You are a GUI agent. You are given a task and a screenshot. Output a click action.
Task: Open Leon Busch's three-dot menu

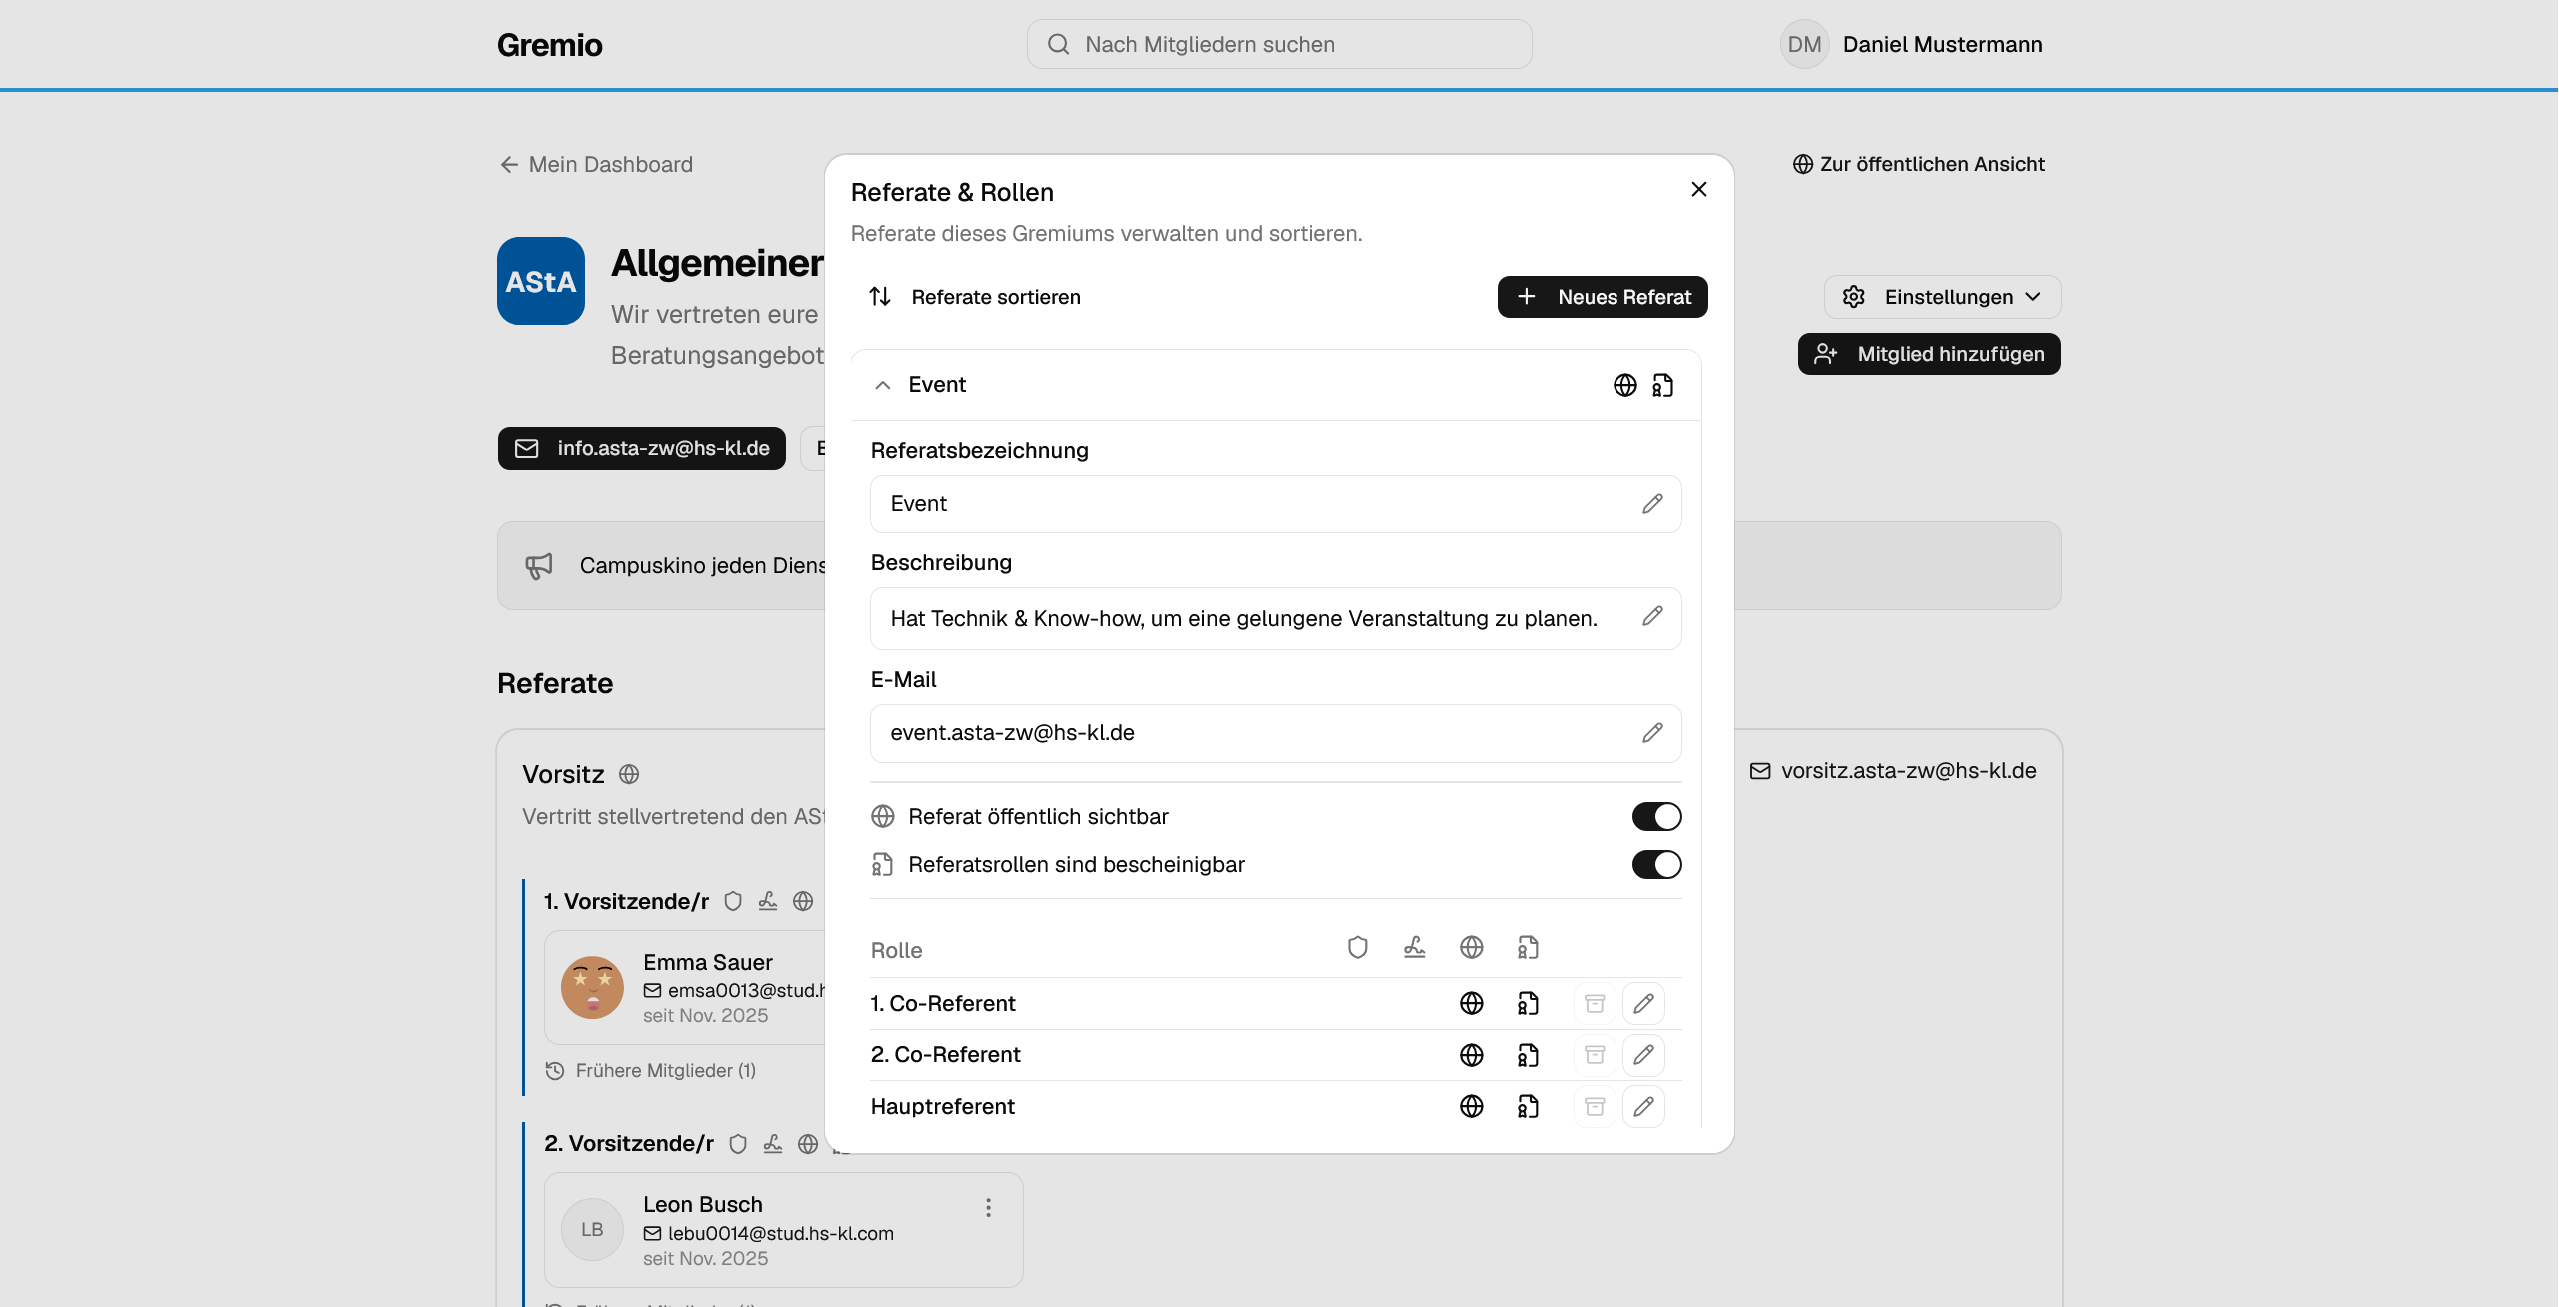pyautogui.click(x=988, y=1208)
